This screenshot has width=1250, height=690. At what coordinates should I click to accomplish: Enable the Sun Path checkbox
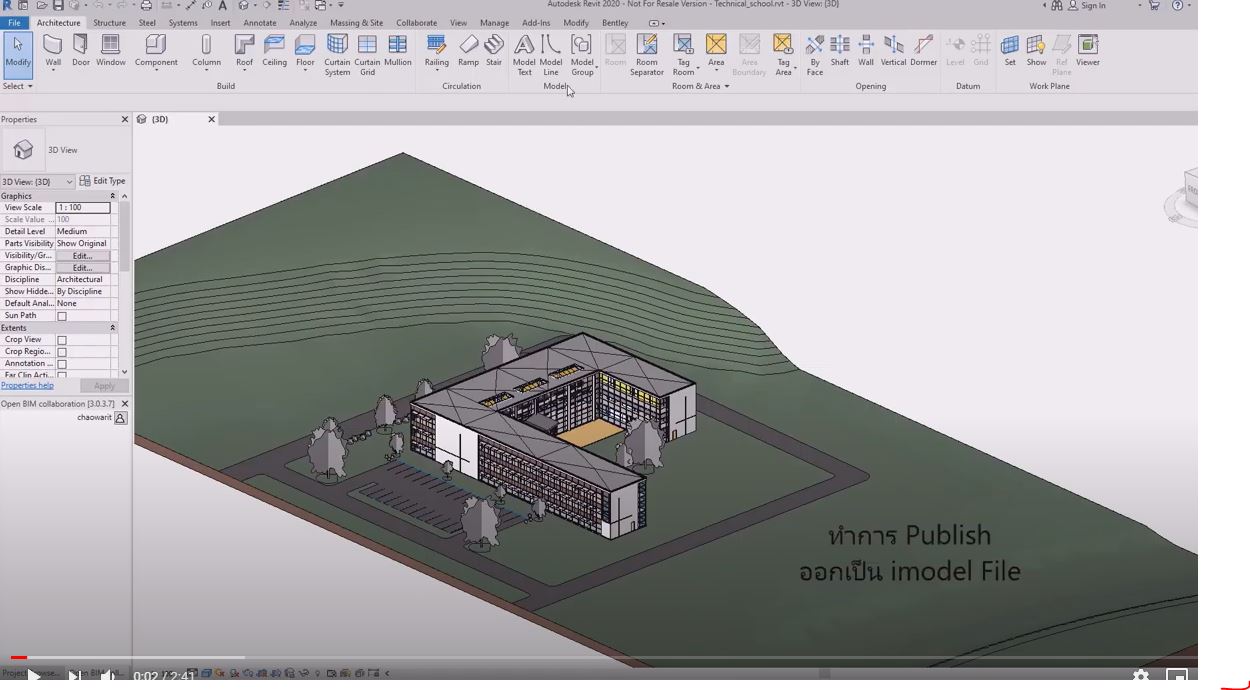point(59,315)
